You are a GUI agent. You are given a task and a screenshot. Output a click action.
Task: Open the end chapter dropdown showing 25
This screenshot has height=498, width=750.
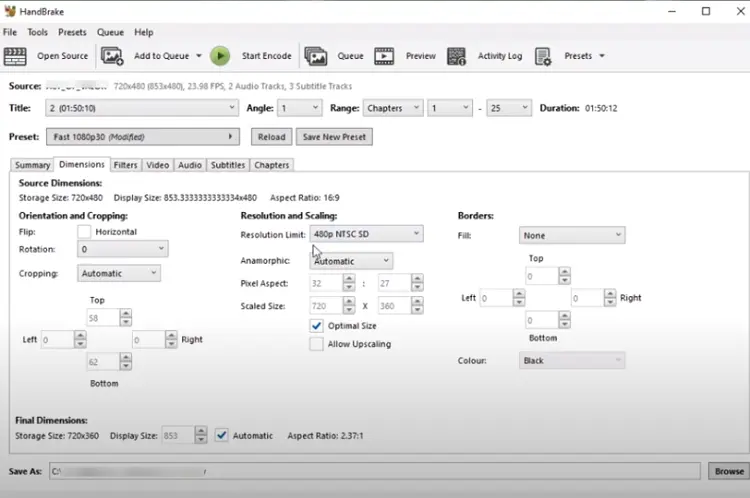pos(508,108)
